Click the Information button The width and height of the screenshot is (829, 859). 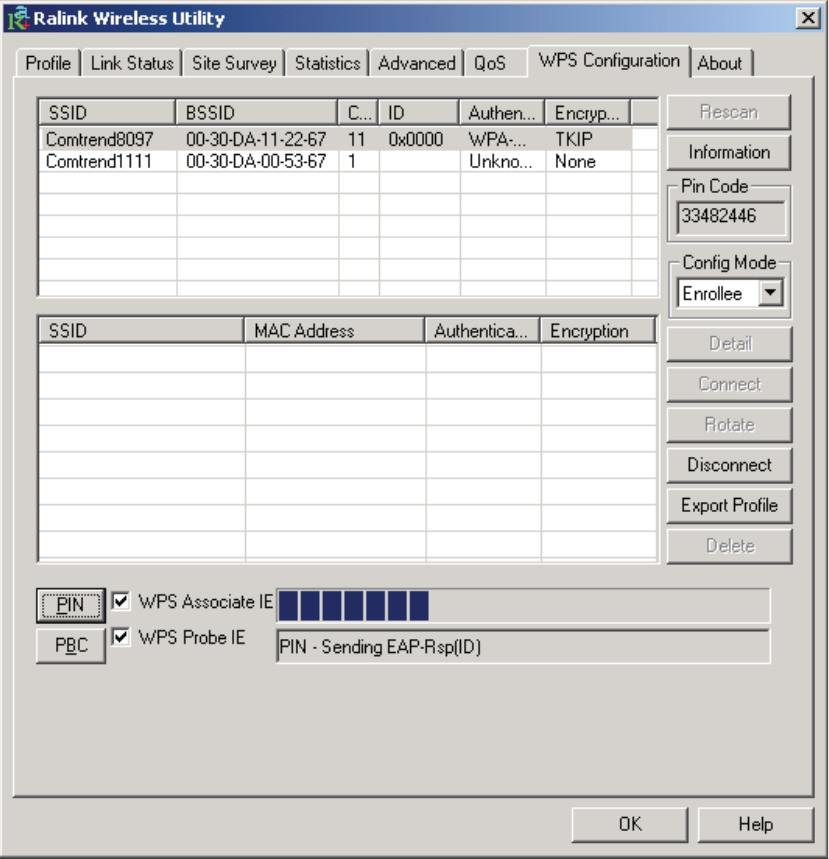pos(729,152)
